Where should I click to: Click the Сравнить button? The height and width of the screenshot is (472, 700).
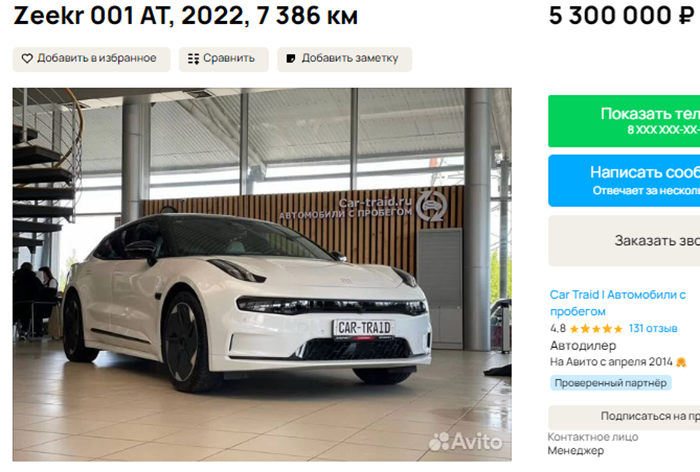coord(224,59)
